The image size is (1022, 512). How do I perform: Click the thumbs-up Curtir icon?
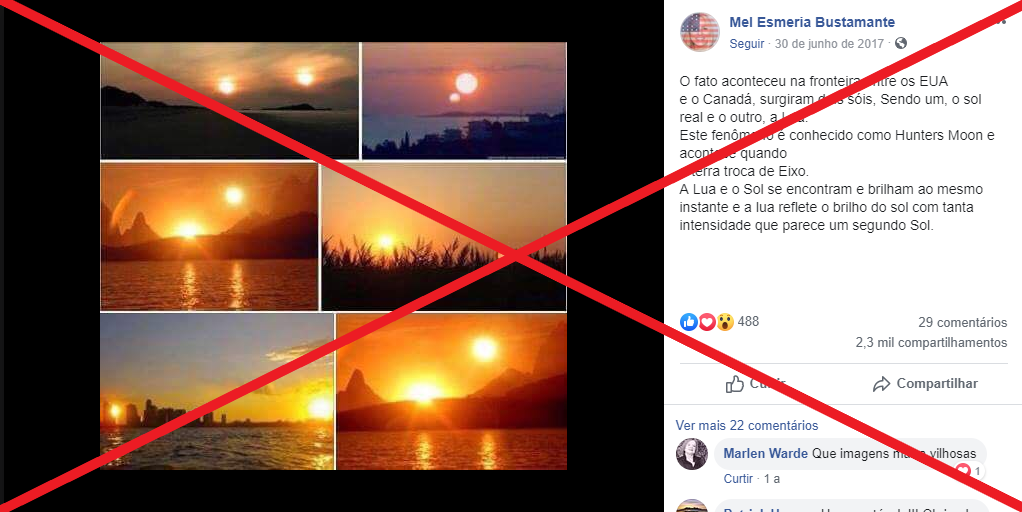(x=735, y=384)
